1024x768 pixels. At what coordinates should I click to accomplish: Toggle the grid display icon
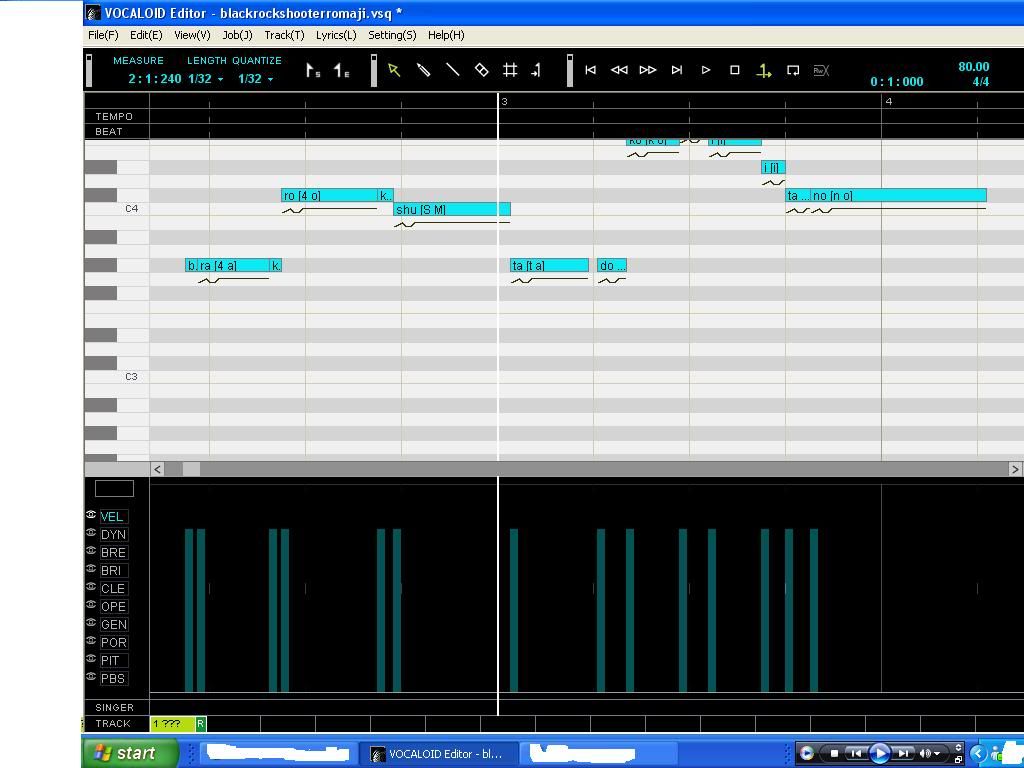pyautogui.click(x=510, y=70)
